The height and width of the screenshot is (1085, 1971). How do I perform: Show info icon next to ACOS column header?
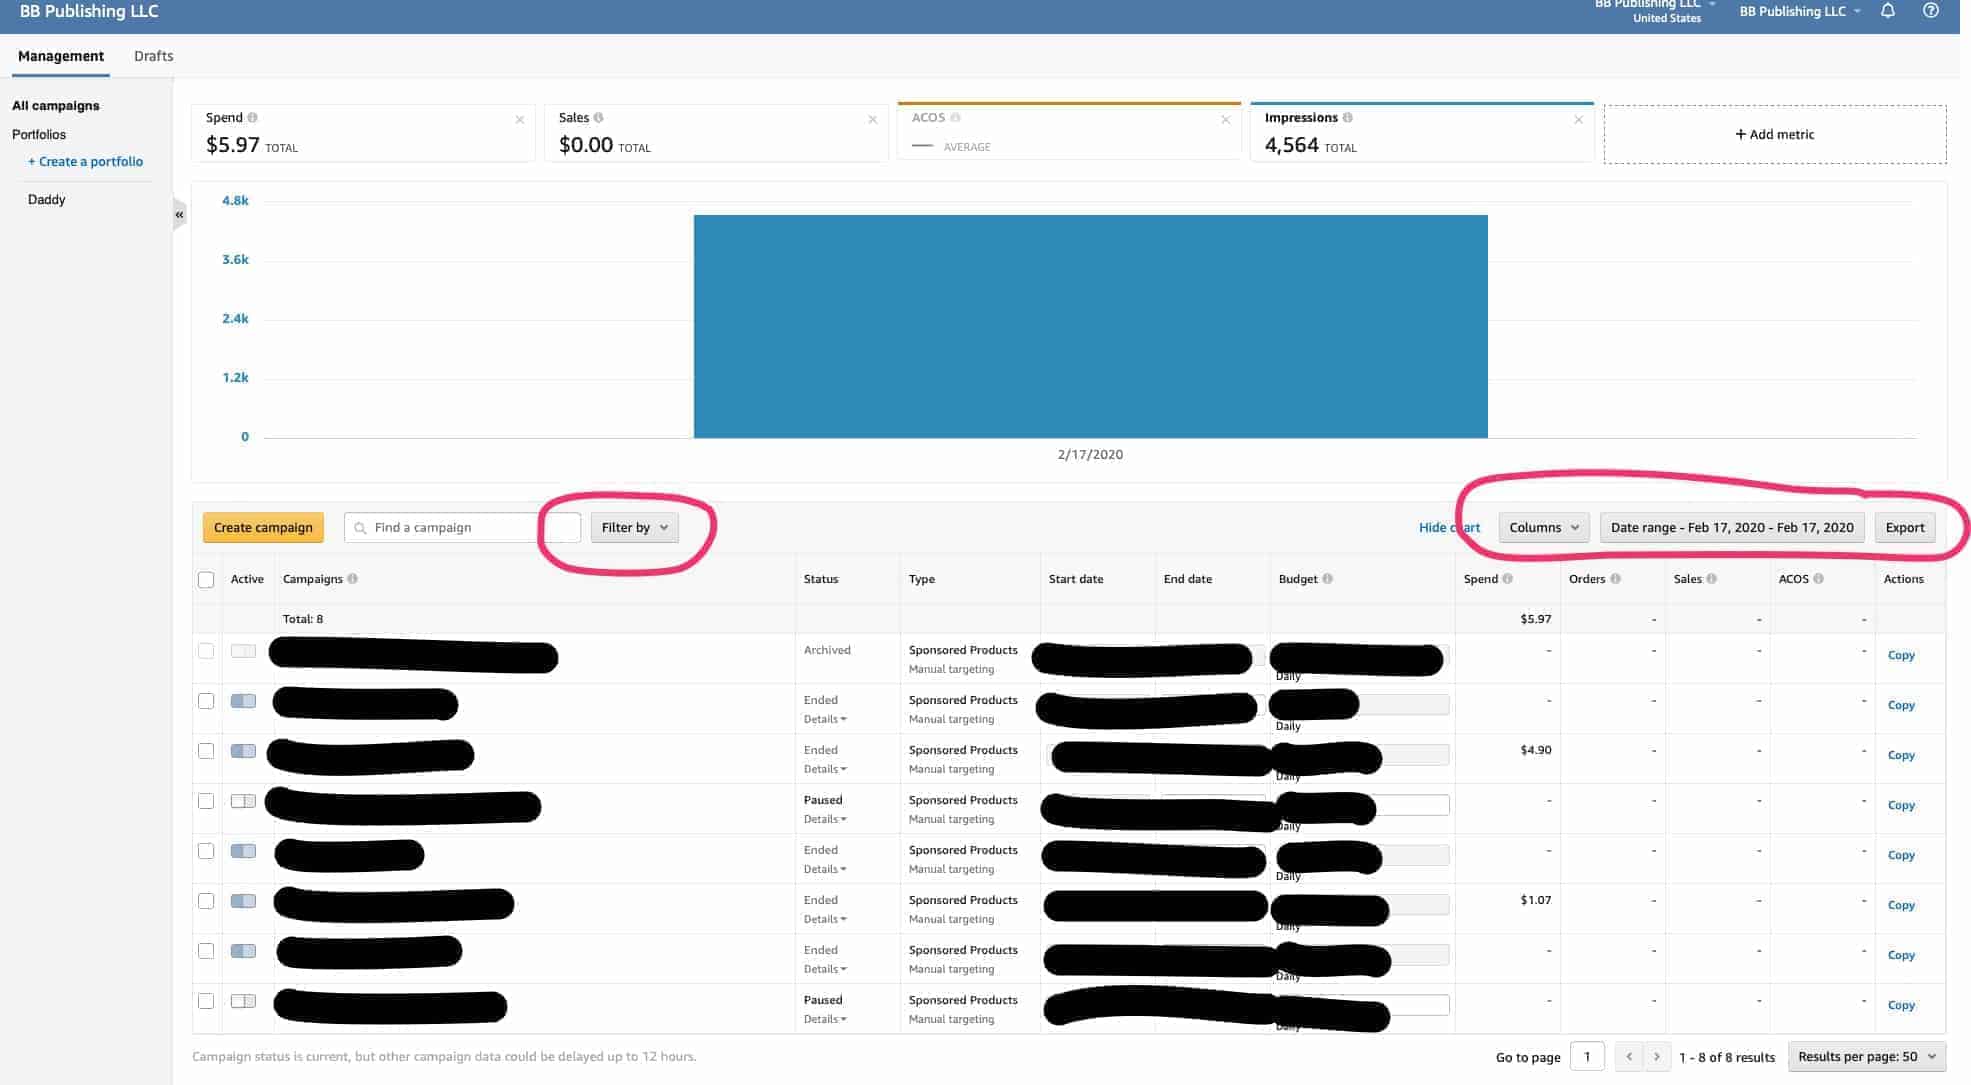click(x=1819, y=579)
